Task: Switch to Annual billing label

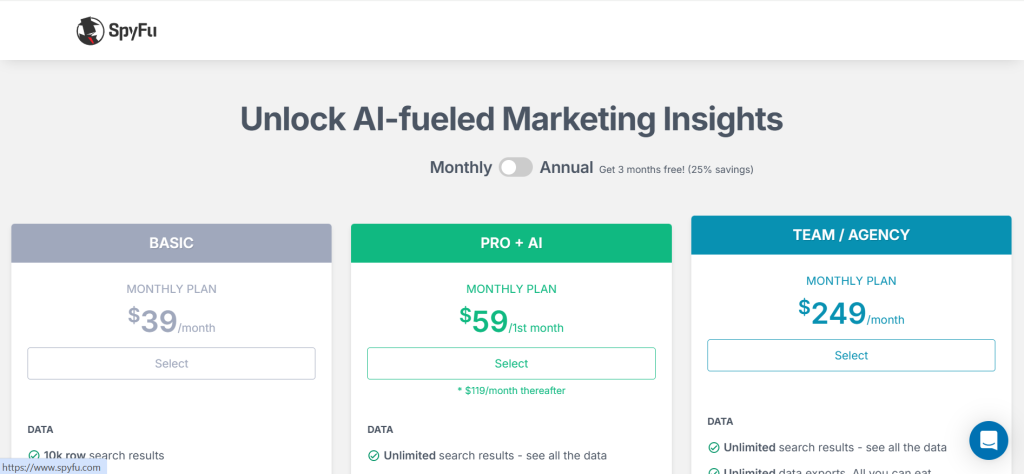Action: pos(566,167)
